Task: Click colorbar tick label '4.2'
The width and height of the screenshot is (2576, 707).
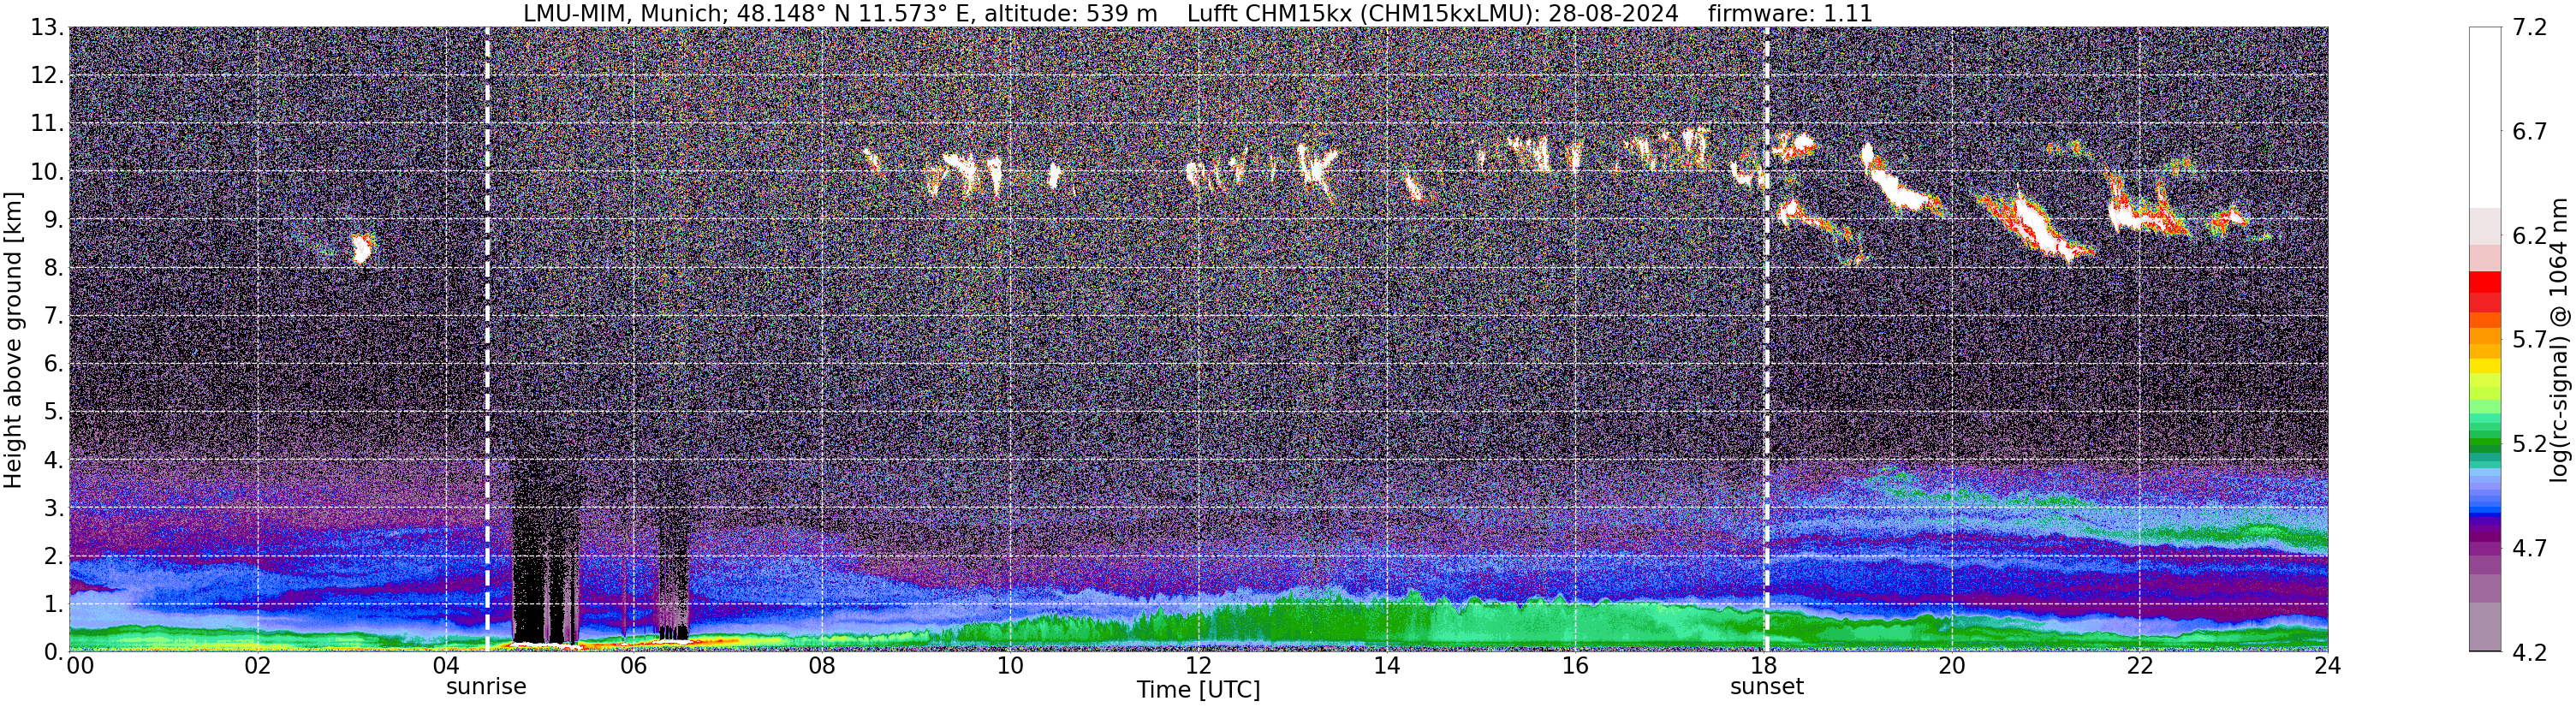Action: click(2530, 652)
